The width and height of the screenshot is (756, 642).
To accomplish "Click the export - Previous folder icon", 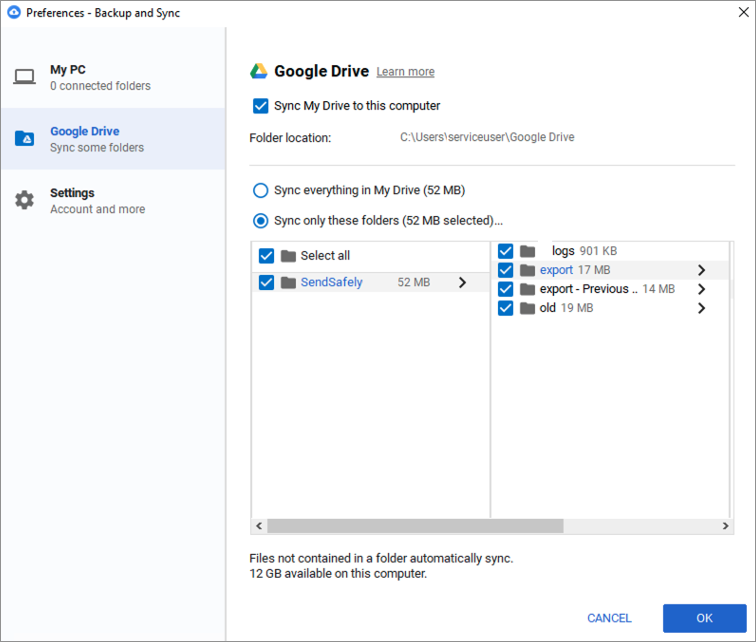I will tap(527, 289).
